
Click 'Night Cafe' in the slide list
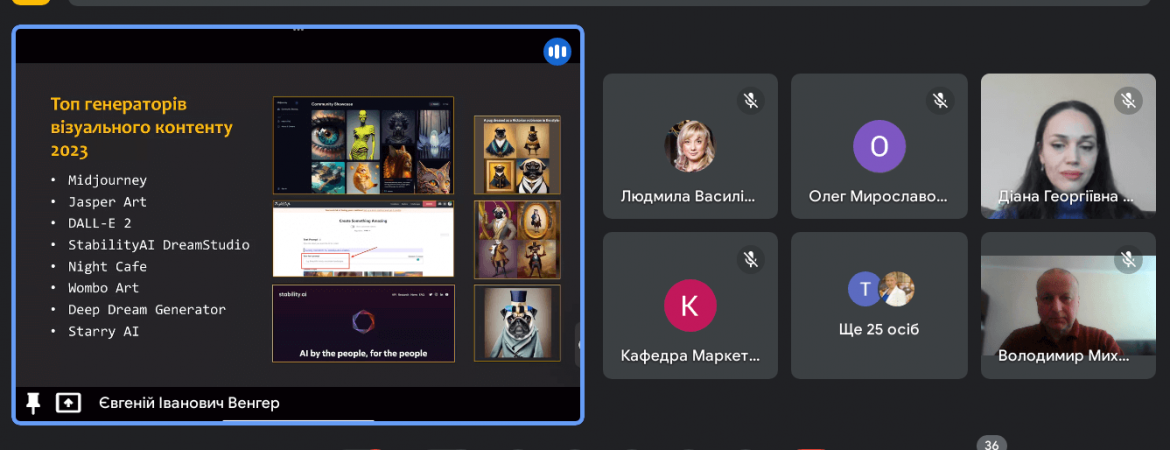[107, 266]
